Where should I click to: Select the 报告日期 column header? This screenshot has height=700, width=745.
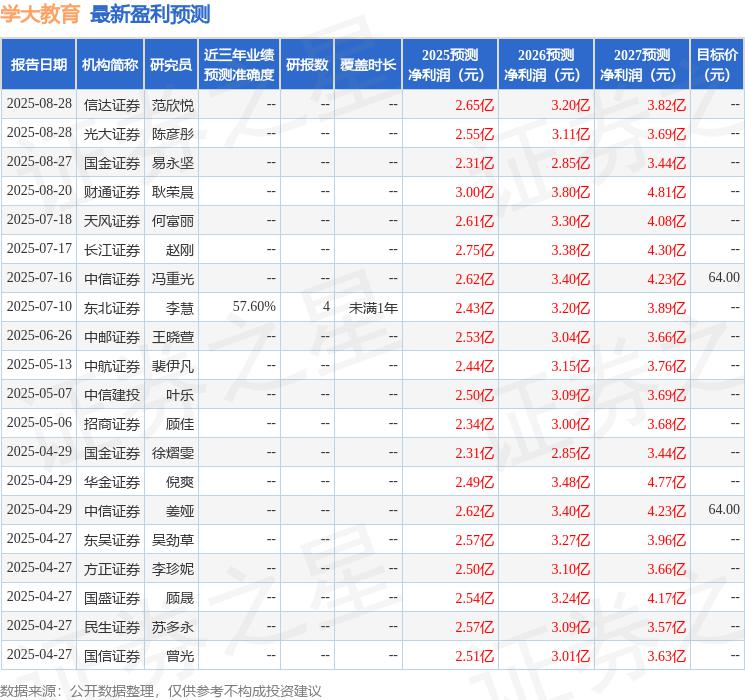38,65
